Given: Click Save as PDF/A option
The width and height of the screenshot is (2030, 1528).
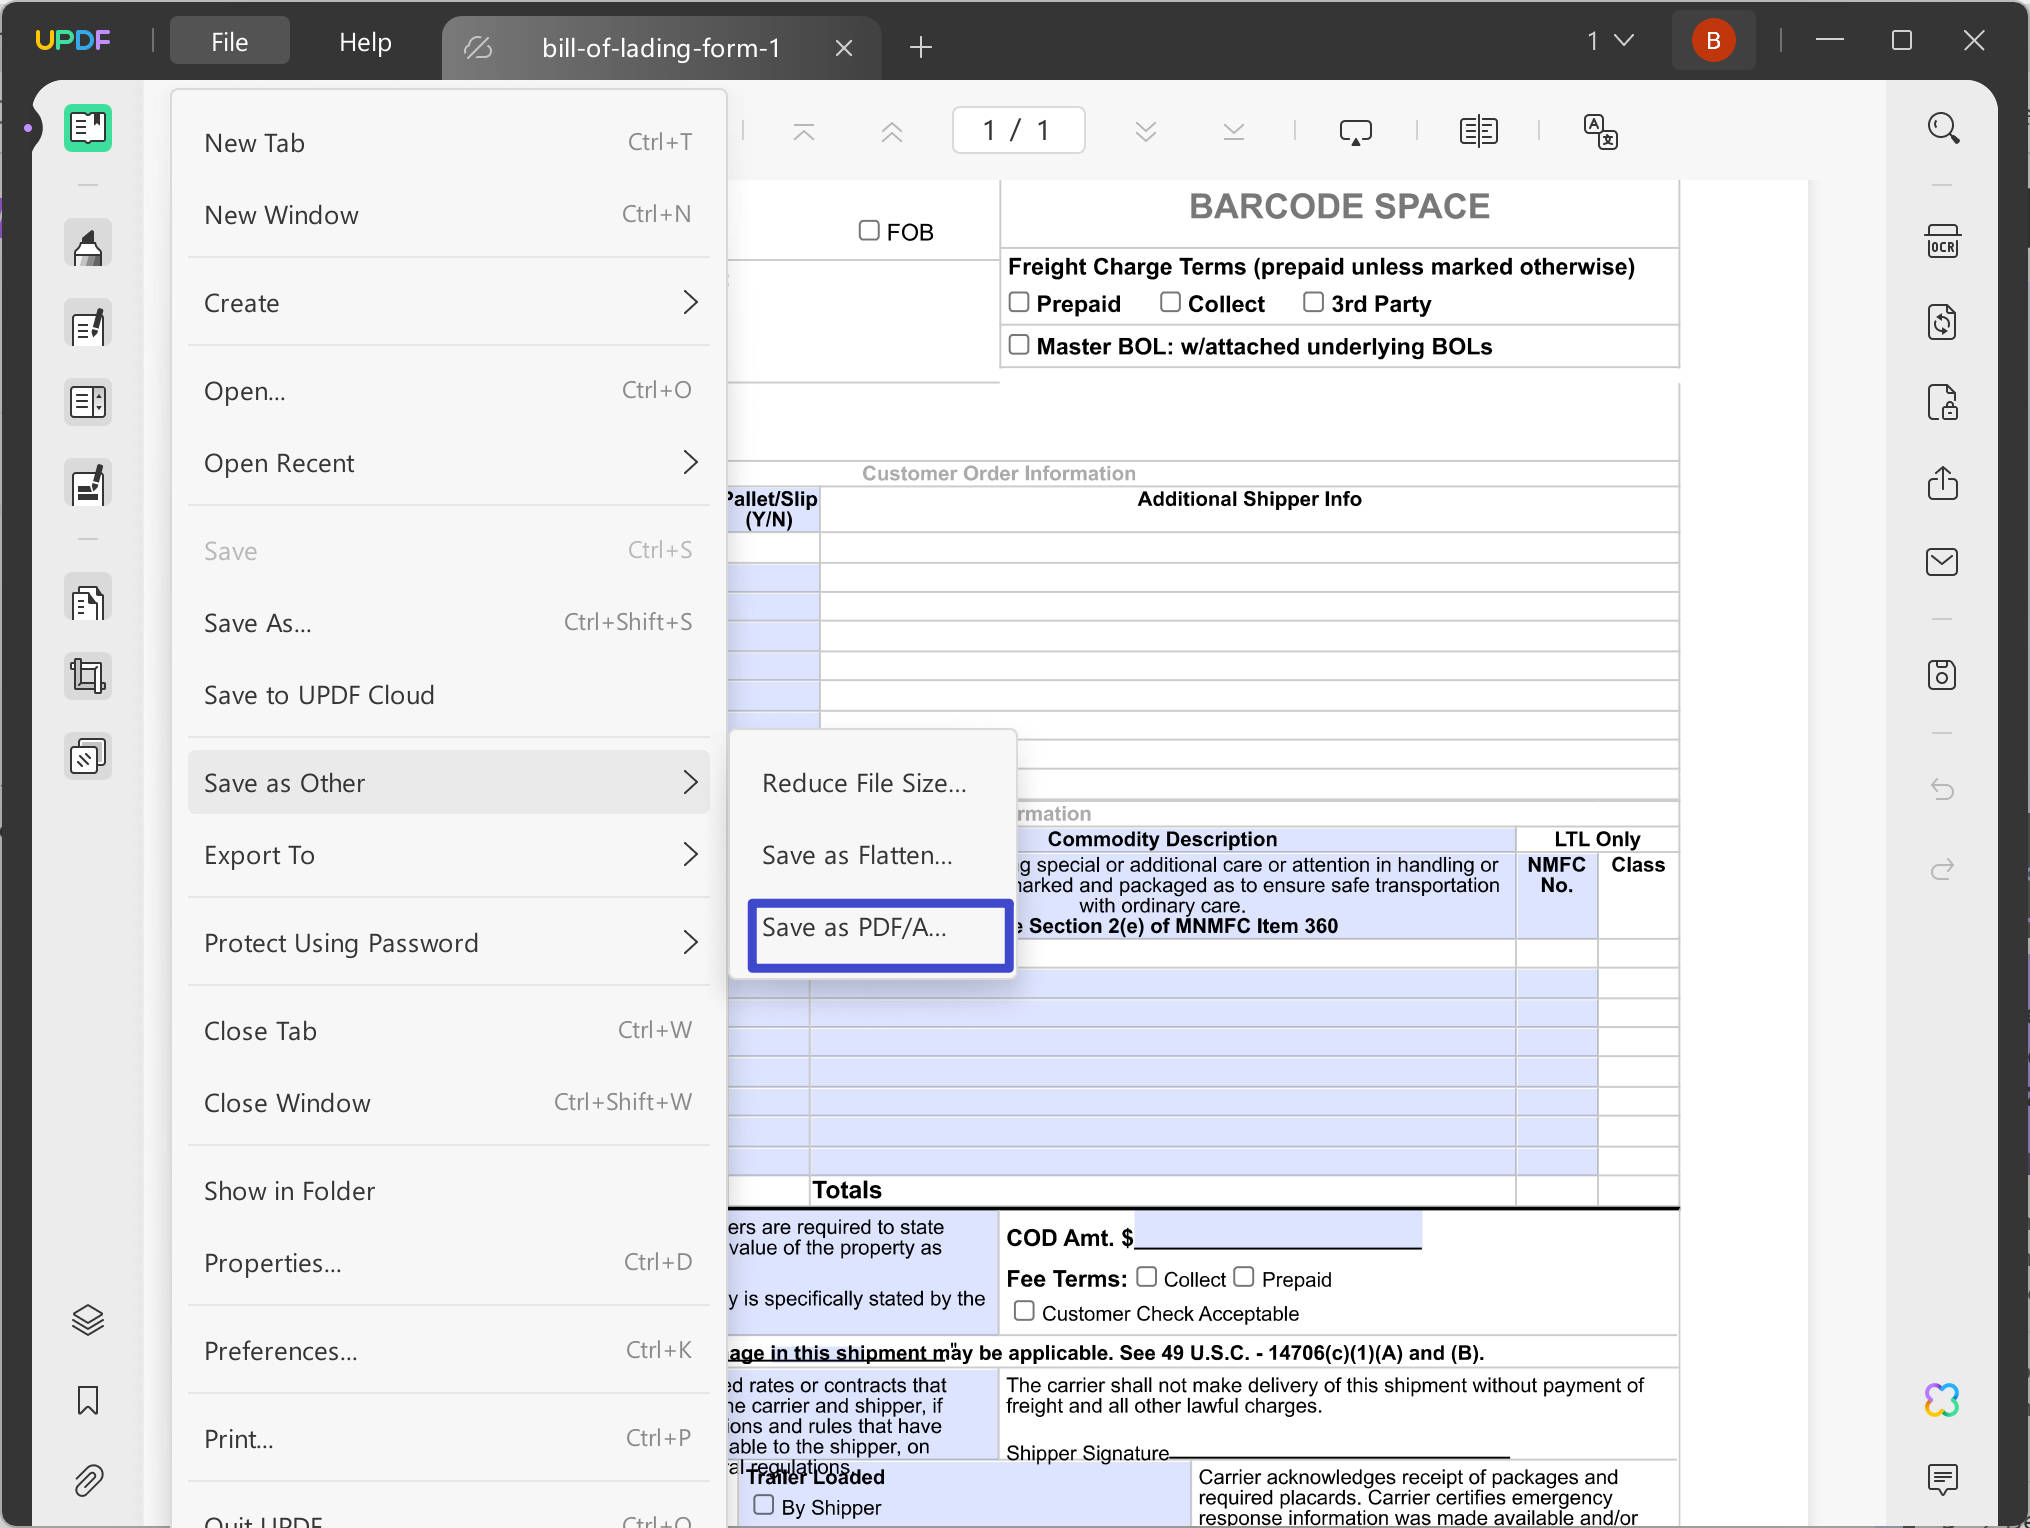Looking at the screenshot, I should pos(879,928).
